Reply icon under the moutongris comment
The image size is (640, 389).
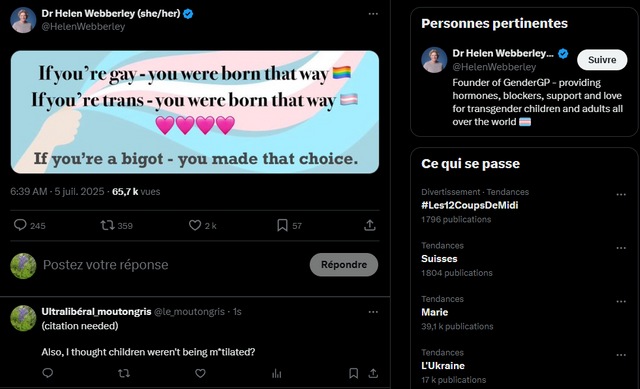[x=48, y=373]
